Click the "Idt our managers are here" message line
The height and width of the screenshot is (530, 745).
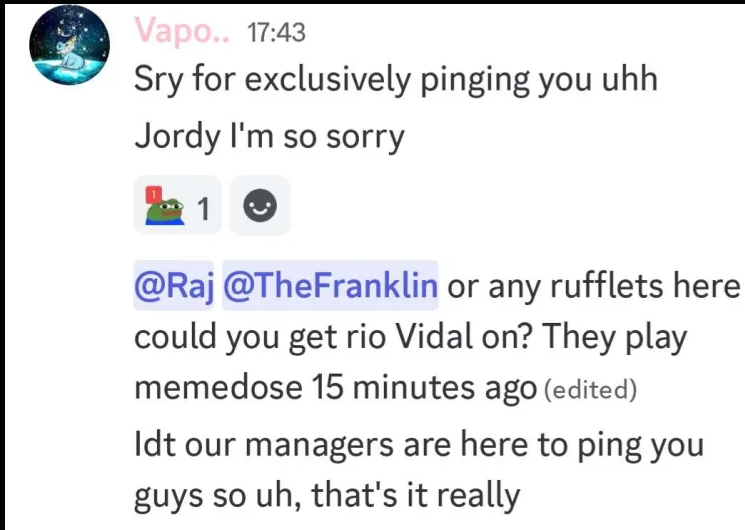pos(418,443)
